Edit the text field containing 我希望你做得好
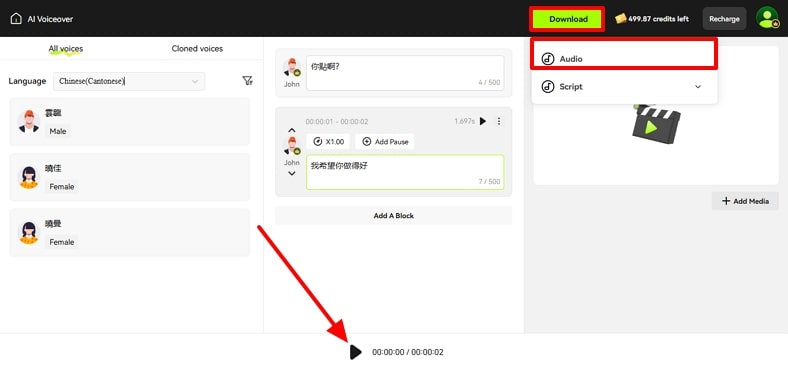The height and width of the screenshot is (370, 788). pos(405,172)
